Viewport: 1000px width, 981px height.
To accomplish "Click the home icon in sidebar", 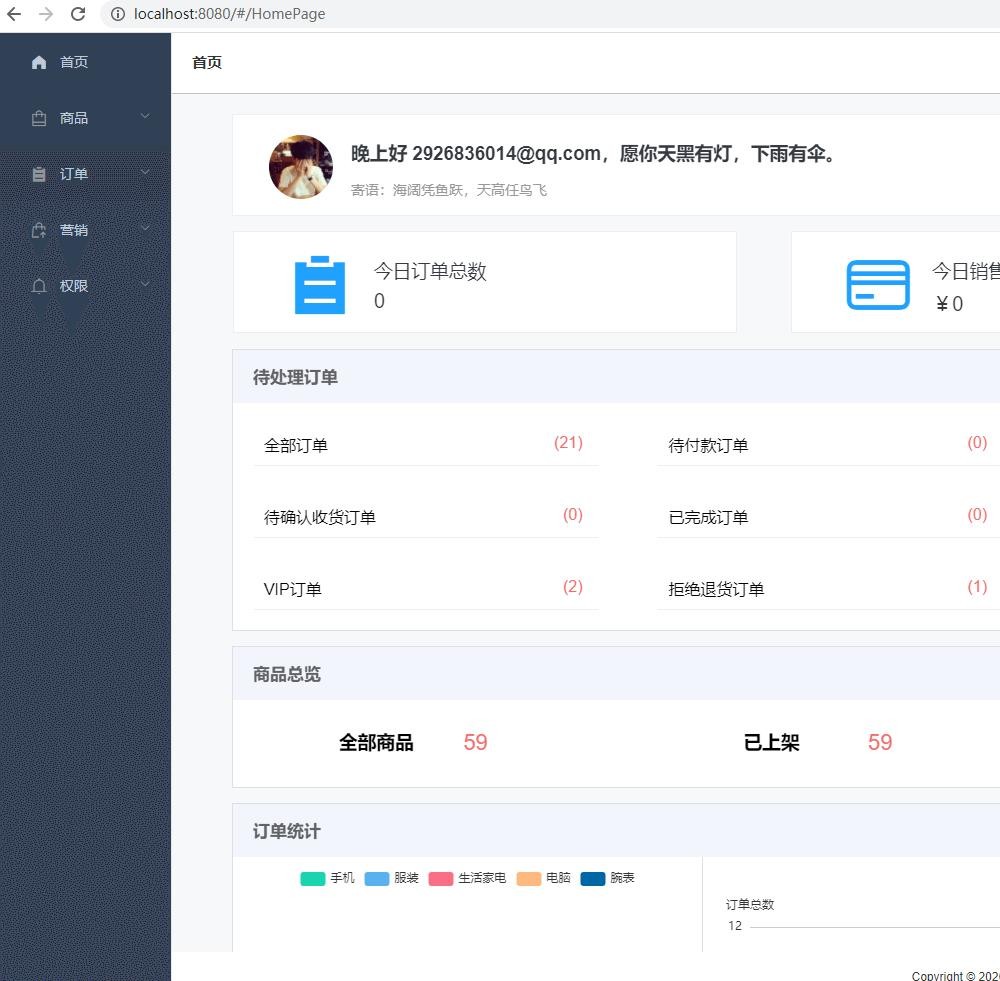I will pyautogui.click(x=39, y=62).
